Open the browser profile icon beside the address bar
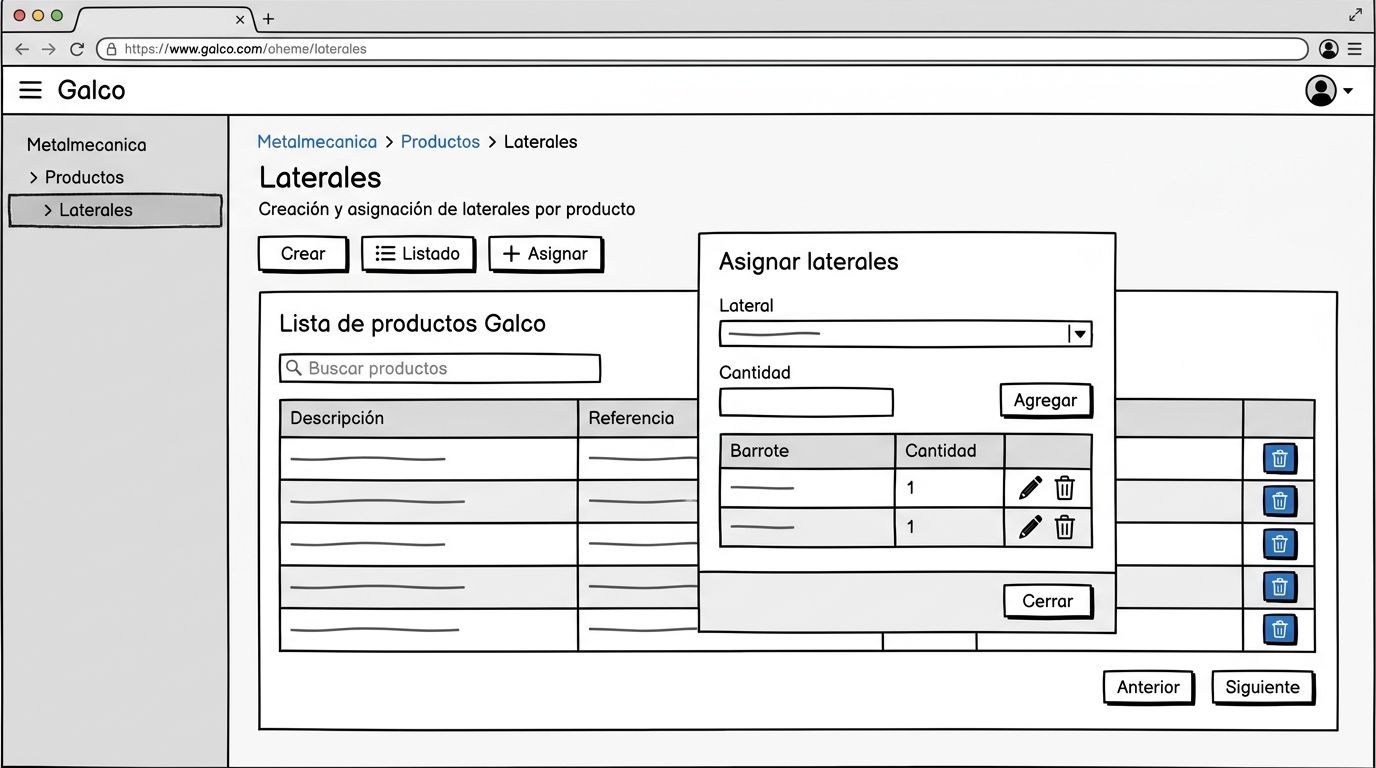 tap(1329, 49)
